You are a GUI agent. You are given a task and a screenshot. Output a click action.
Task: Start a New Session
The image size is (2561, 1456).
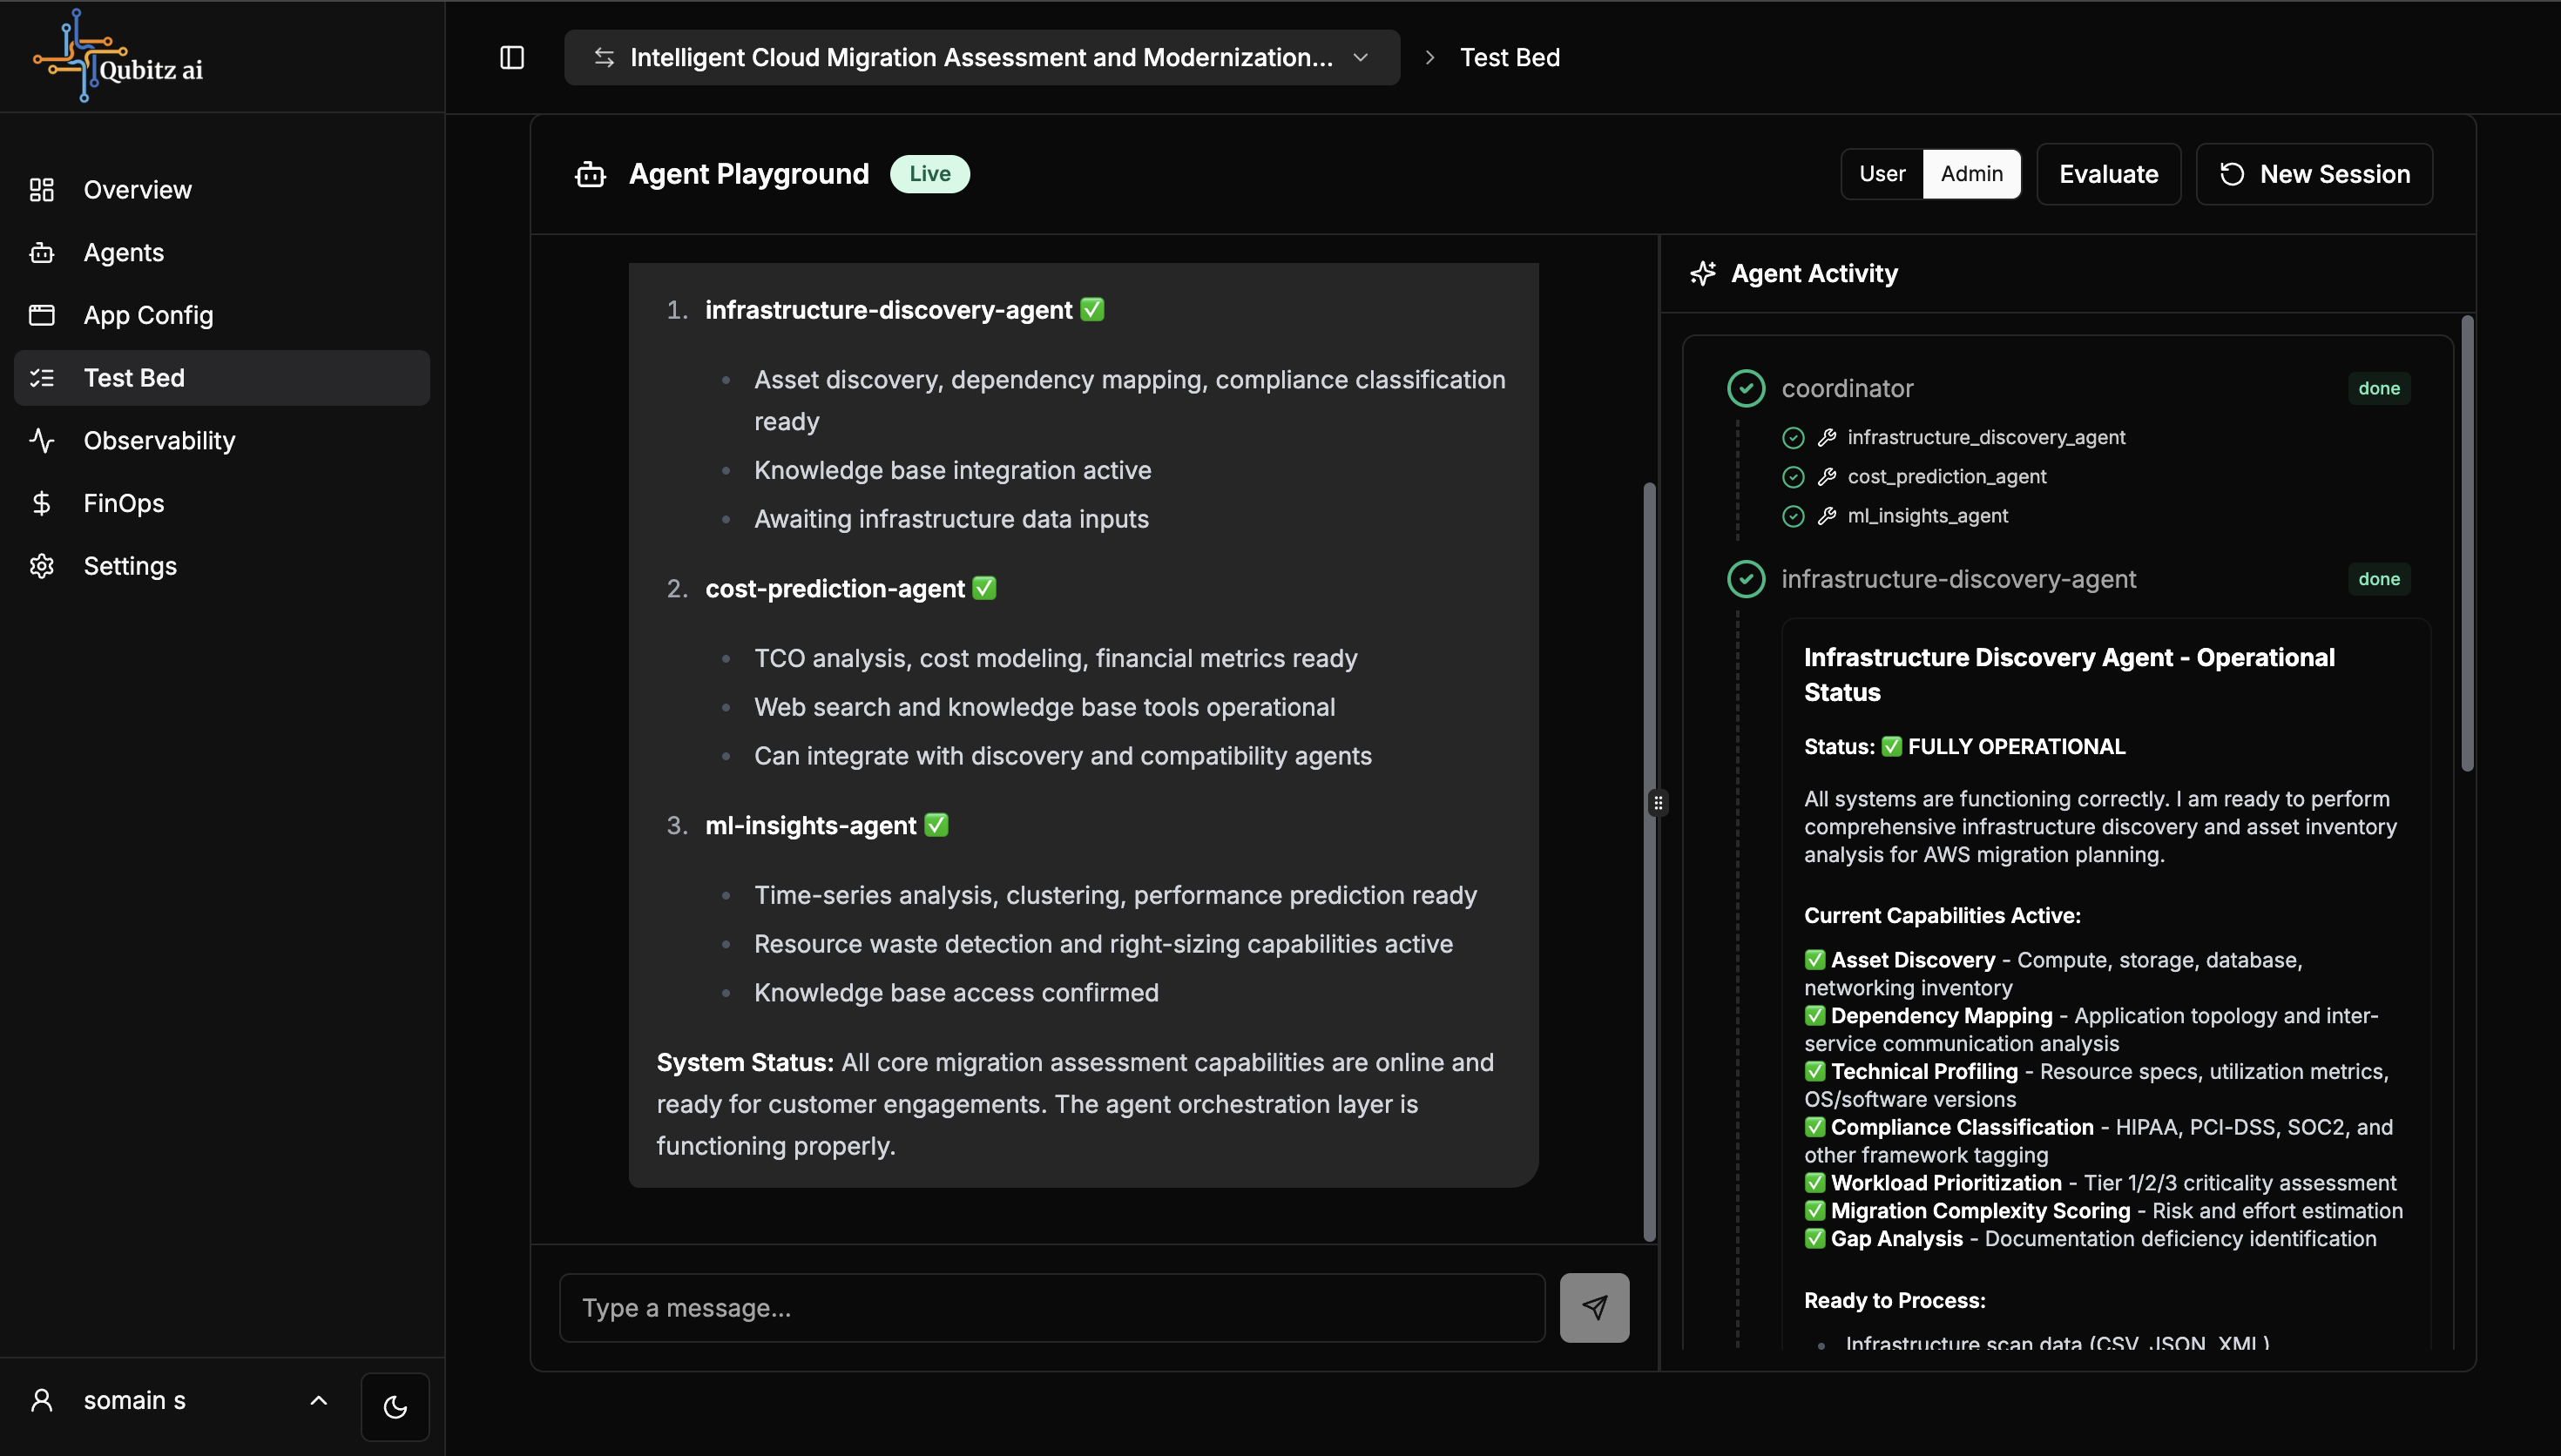click(2314, 174)
